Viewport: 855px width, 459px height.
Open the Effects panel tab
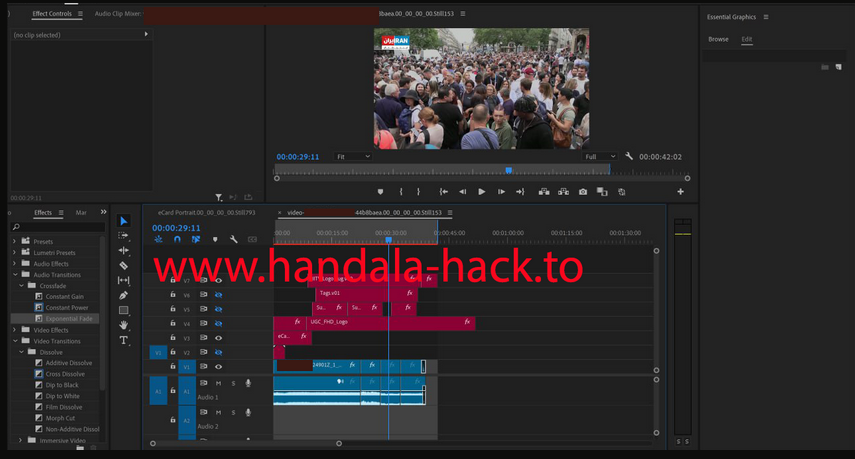tap(43, 213)
